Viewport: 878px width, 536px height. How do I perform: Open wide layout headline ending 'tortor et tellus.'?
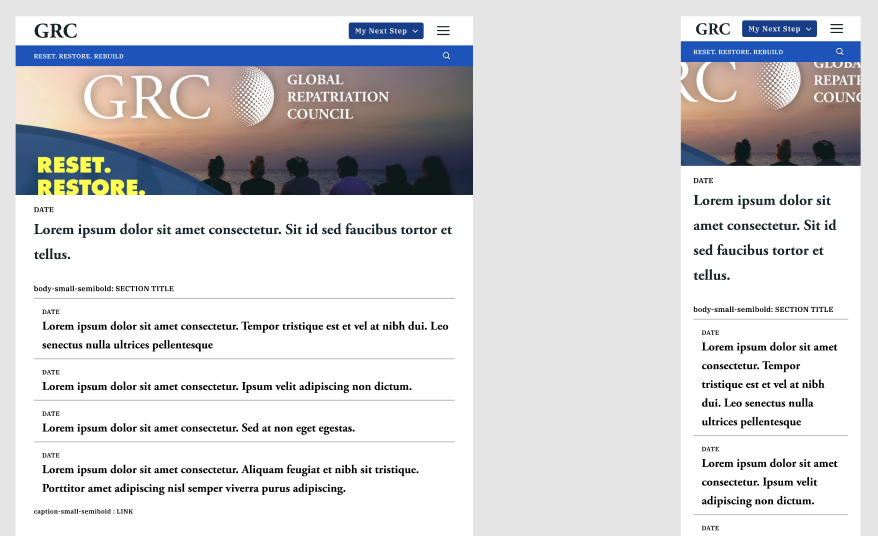pos(242,242)
